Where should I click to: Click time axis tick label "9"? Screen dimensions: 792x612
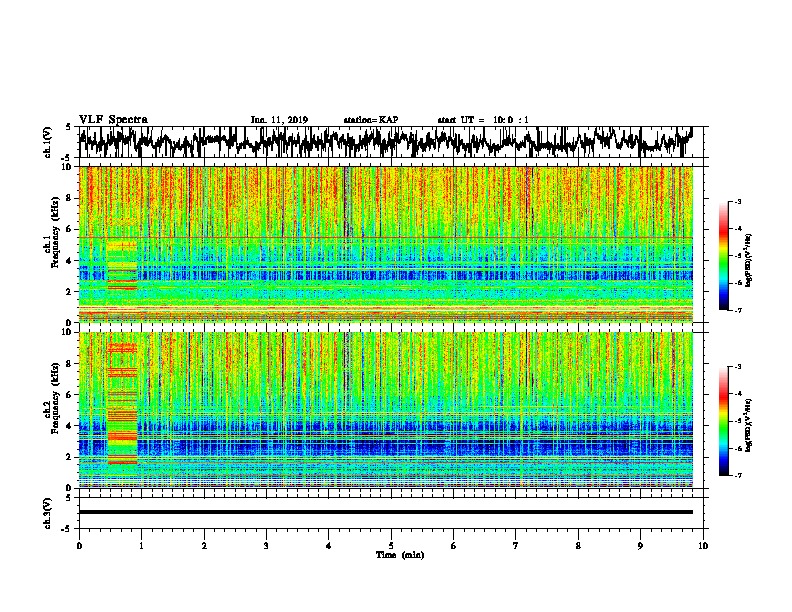coord(640,546)
